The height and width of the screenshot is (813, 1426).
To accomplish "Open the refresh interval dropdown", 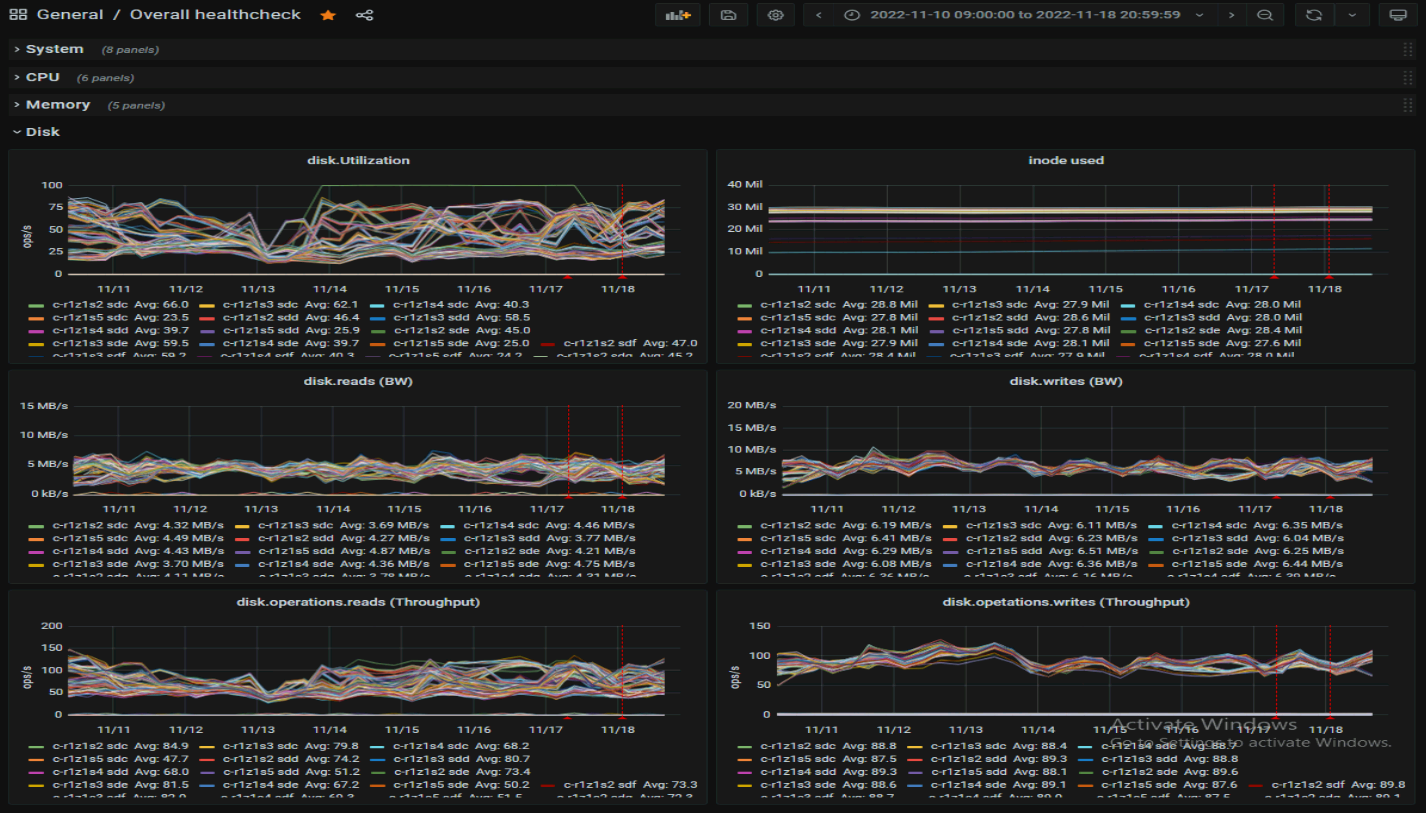I will point(1352,15).
